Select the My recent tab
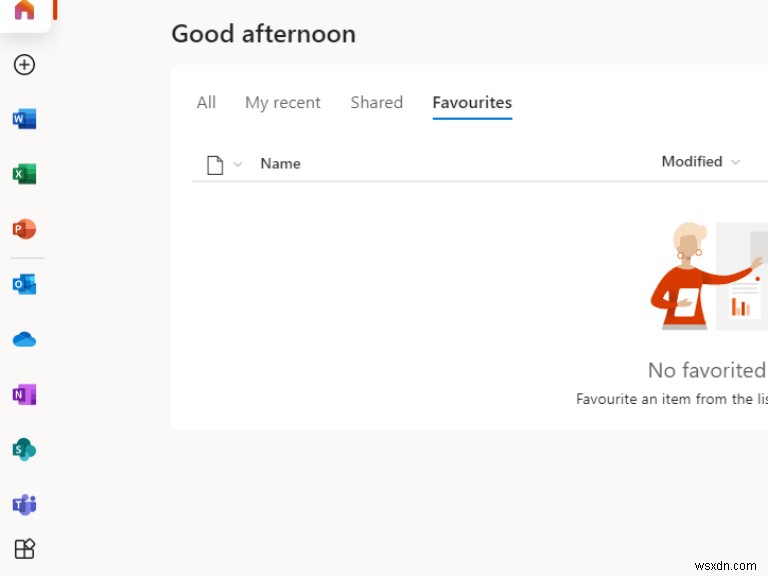The image size is (768, 576). click(x=283, y=102)
